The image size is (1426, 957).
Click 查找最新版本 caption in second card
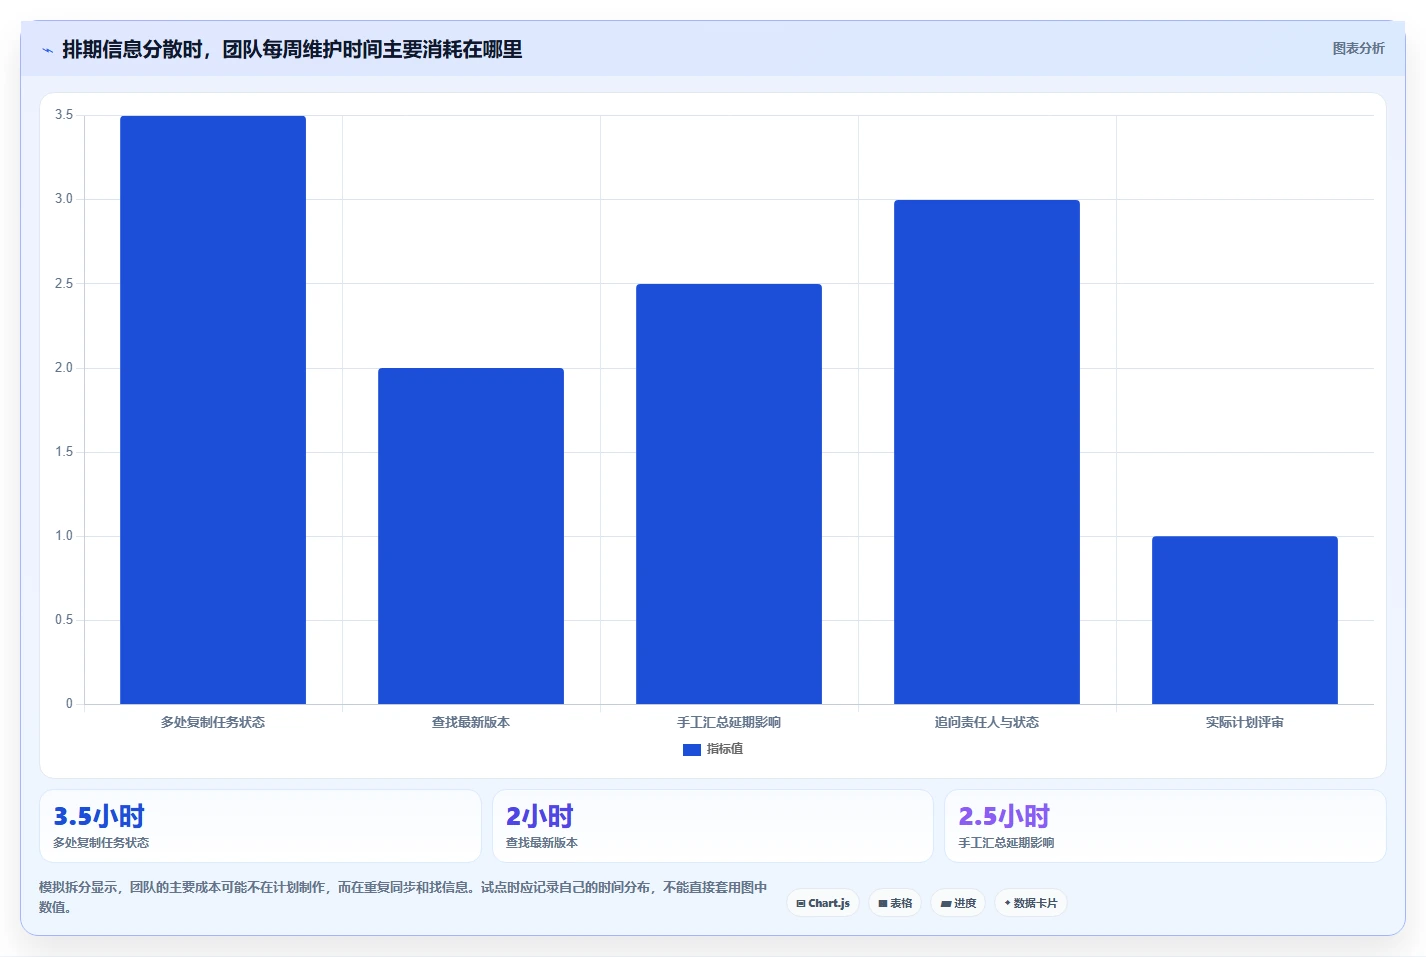coord(542,843)
